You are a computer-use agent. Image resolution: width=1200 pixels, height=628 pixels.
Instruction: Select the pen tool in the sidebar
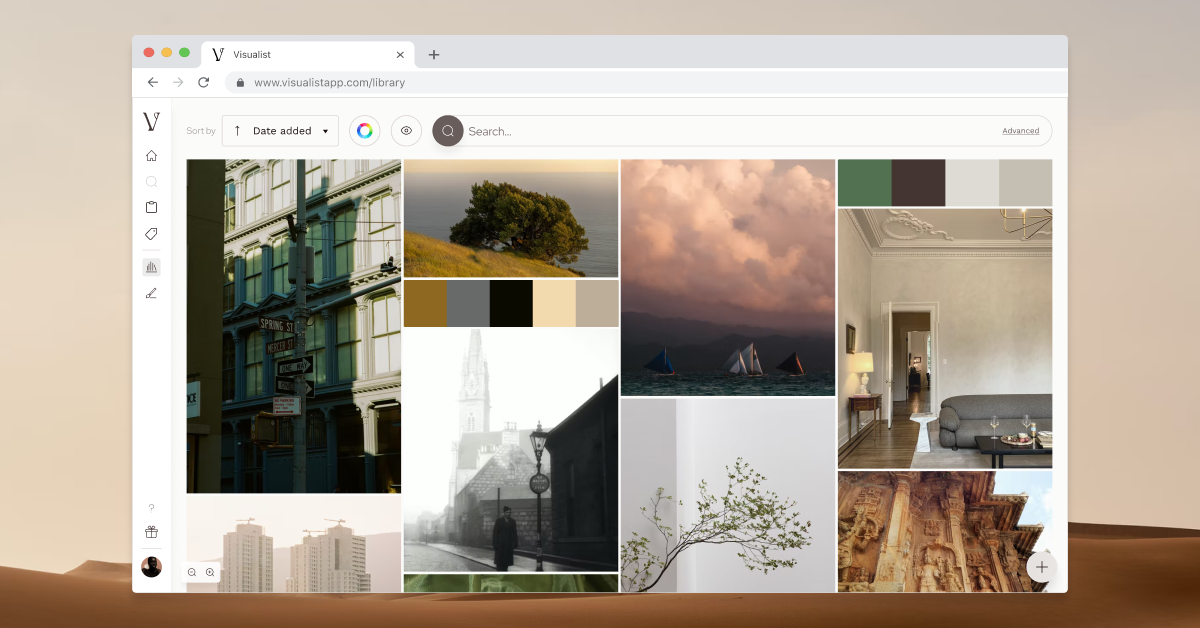pos(151,293)
